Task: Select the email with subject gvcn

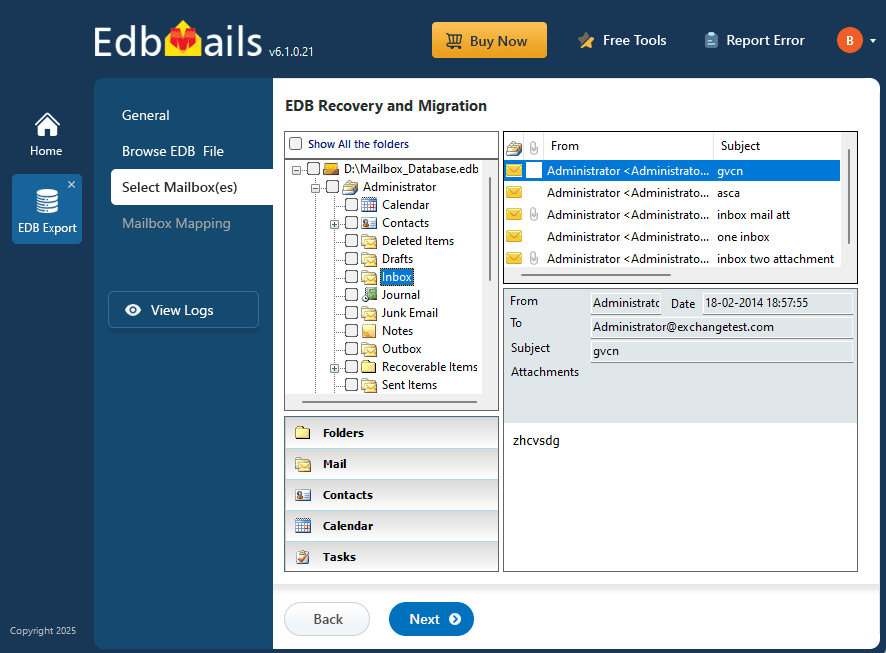Action: pos(672,171)
